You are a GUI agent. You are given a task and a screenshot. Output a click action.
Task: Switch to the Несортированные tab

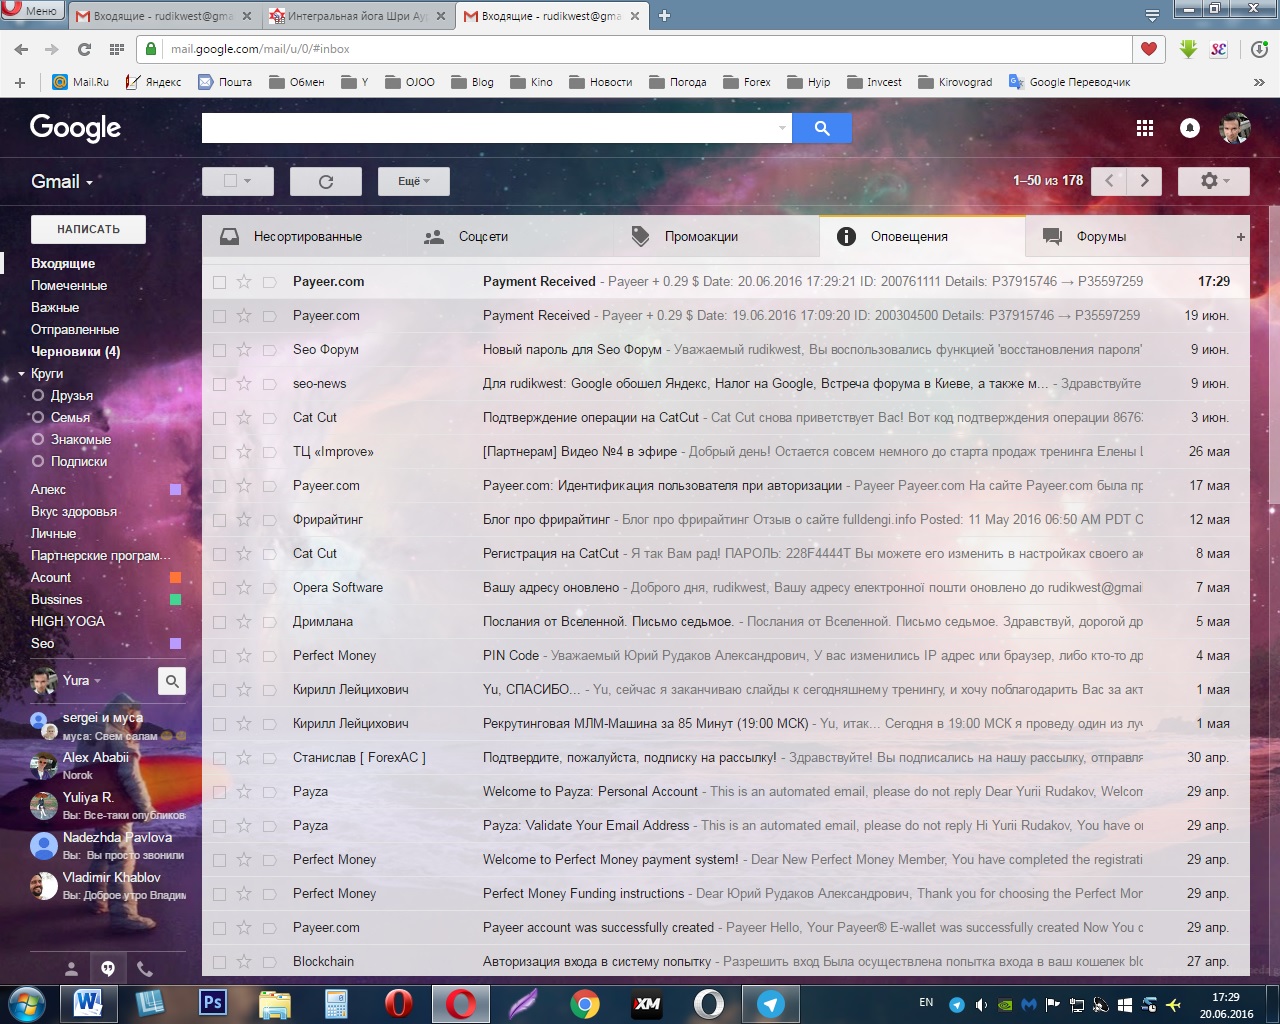pos(306,237)
